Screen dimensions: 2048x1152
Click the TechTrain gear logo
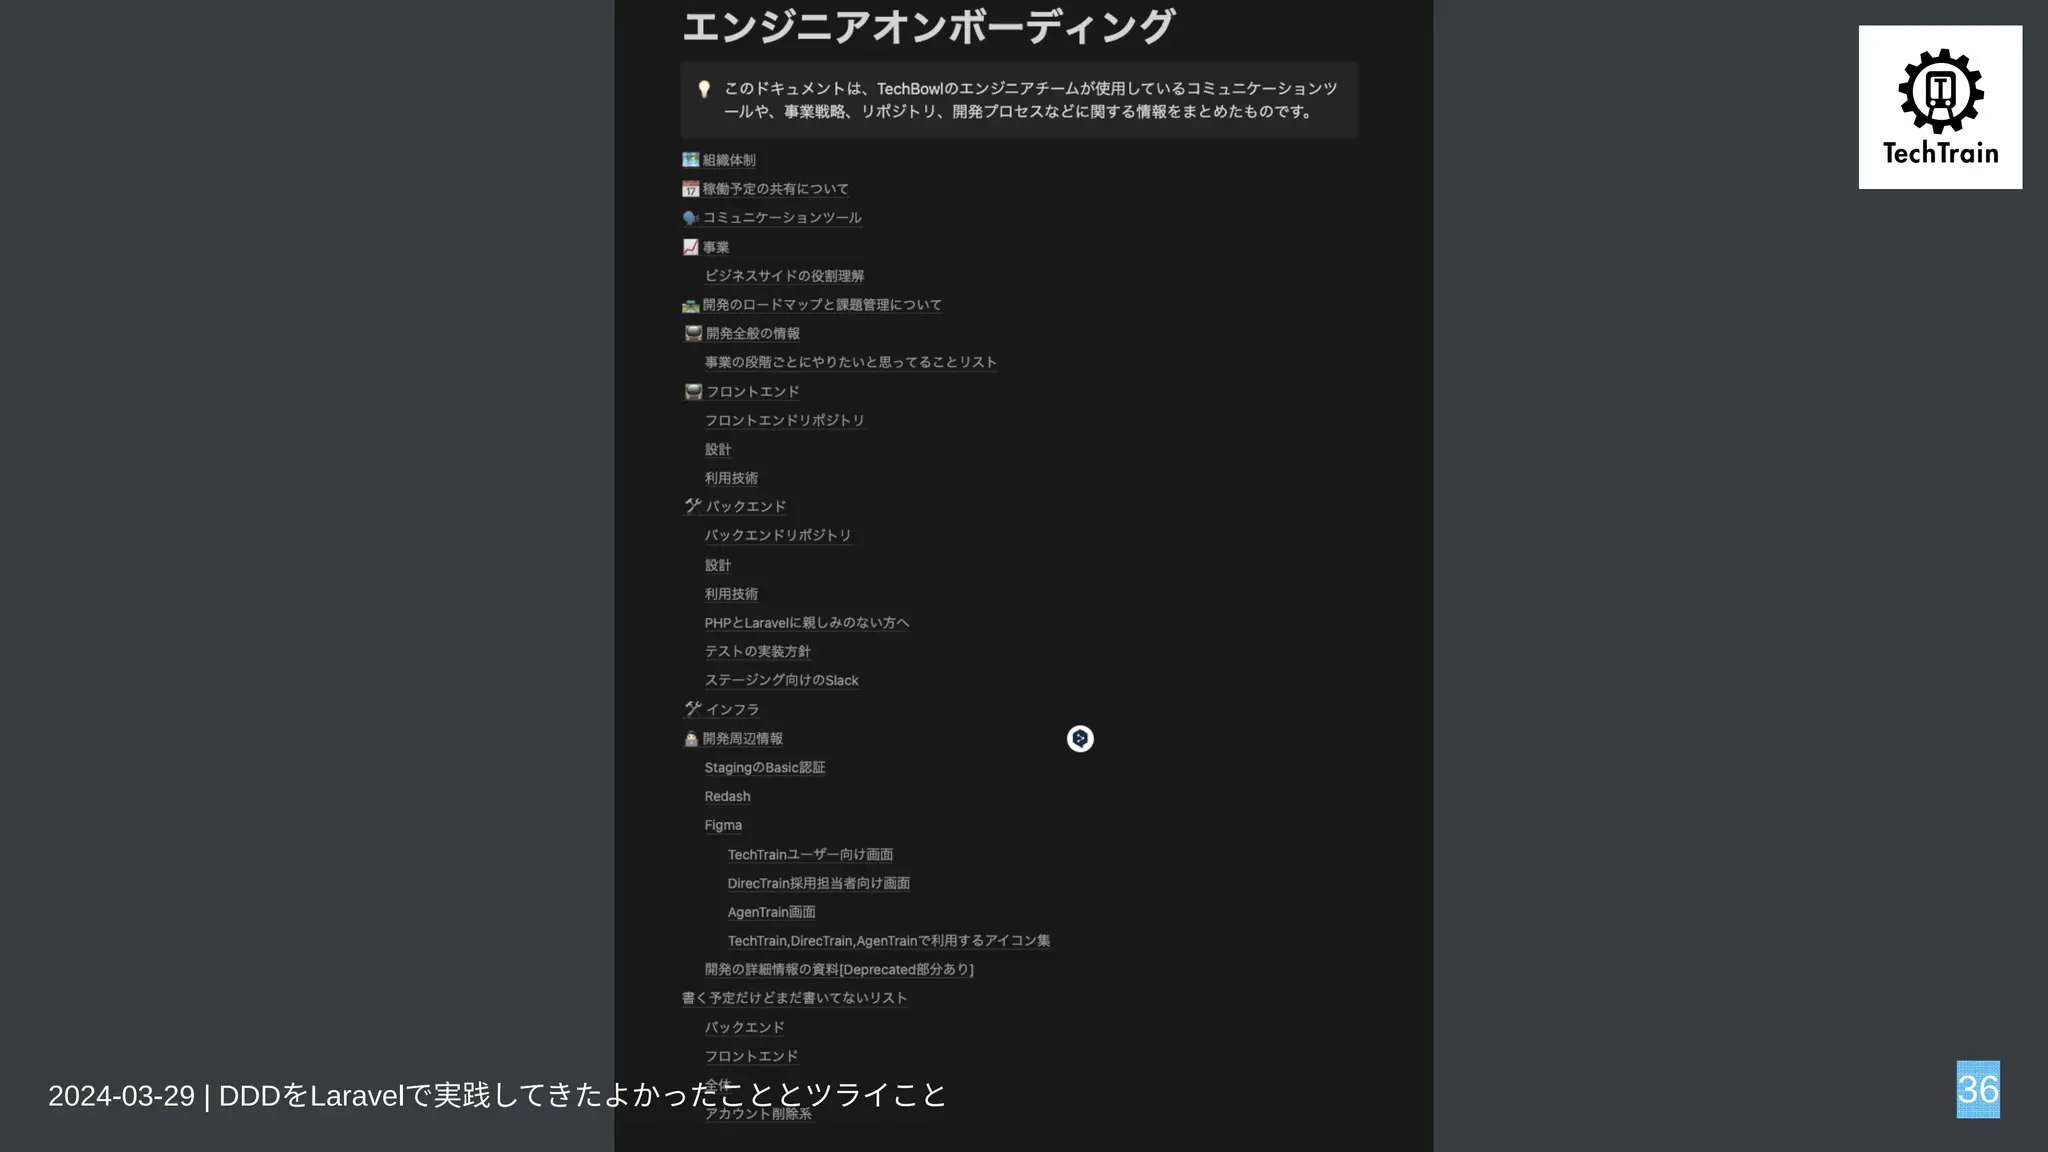pos(1940,107)
